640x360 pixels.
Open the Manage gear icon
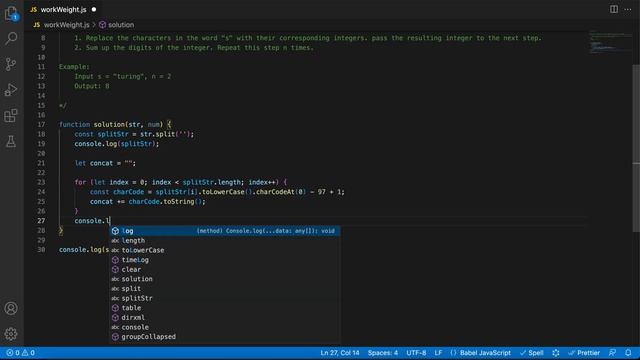click(x=11, y=334)
